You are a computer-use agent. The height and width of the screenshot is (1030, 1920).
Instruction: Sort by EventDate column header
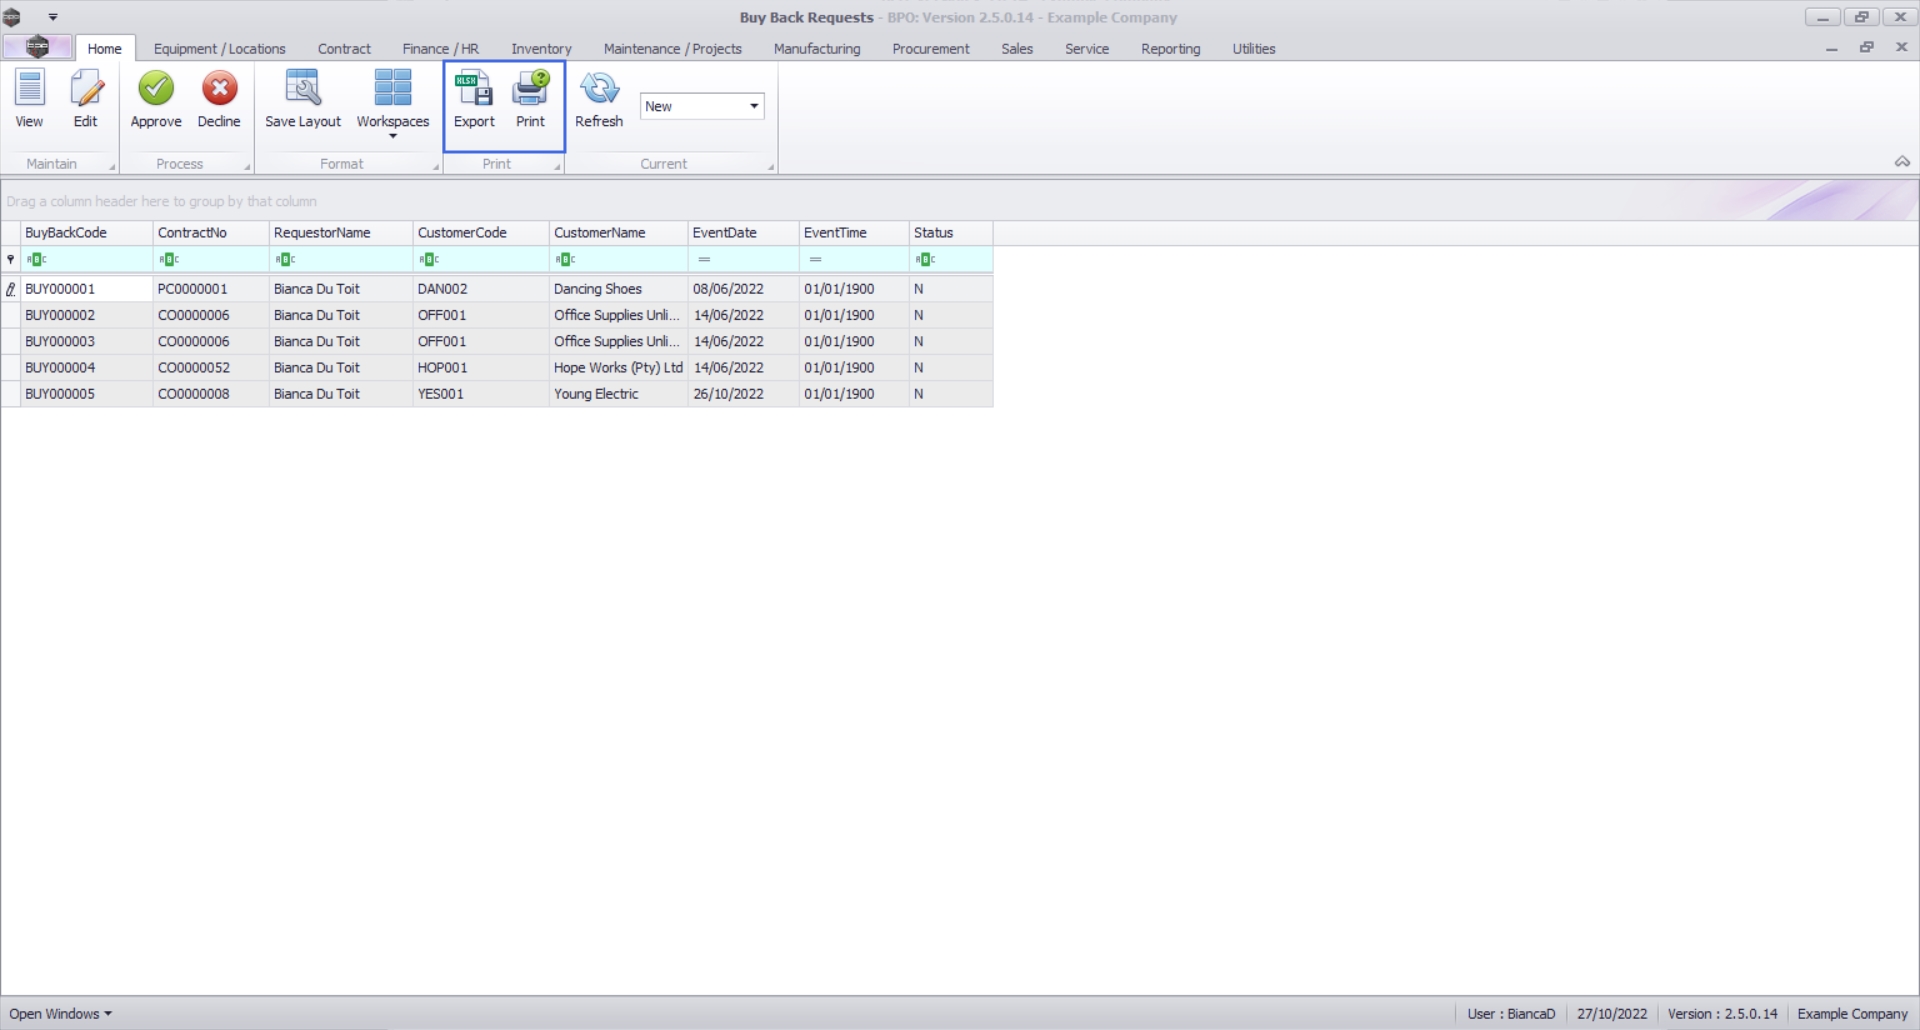tap(743, 233)
